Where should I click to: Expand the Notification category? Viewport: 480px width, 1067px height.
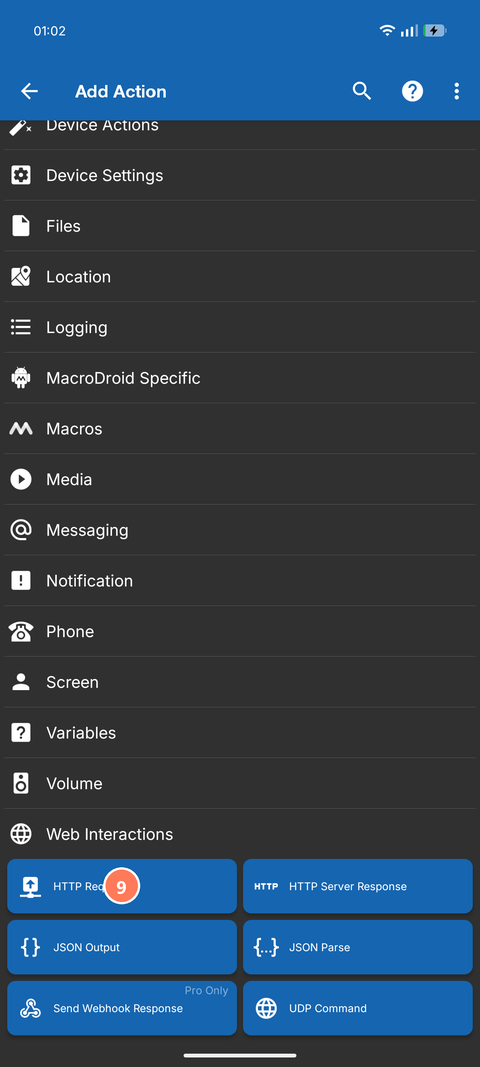(240, 580)
